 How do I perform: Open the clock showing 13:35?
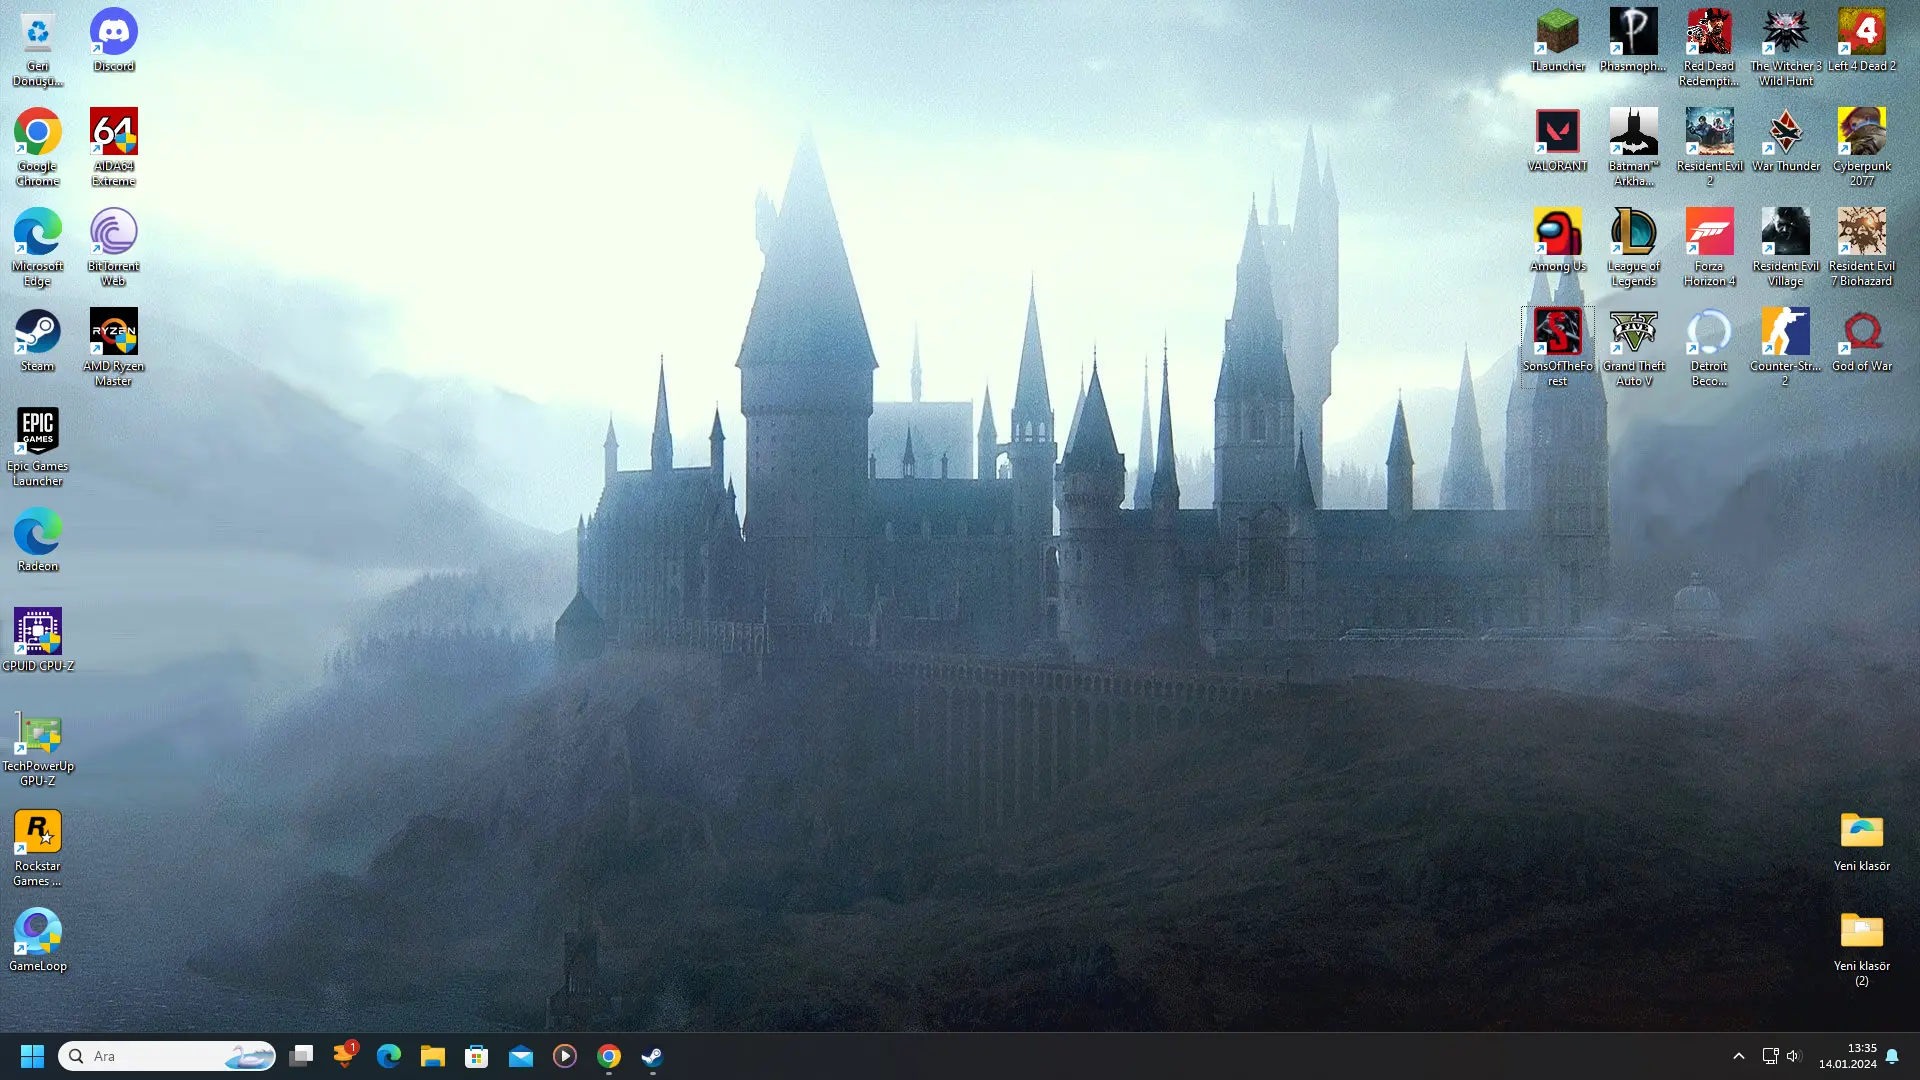1848,1056
